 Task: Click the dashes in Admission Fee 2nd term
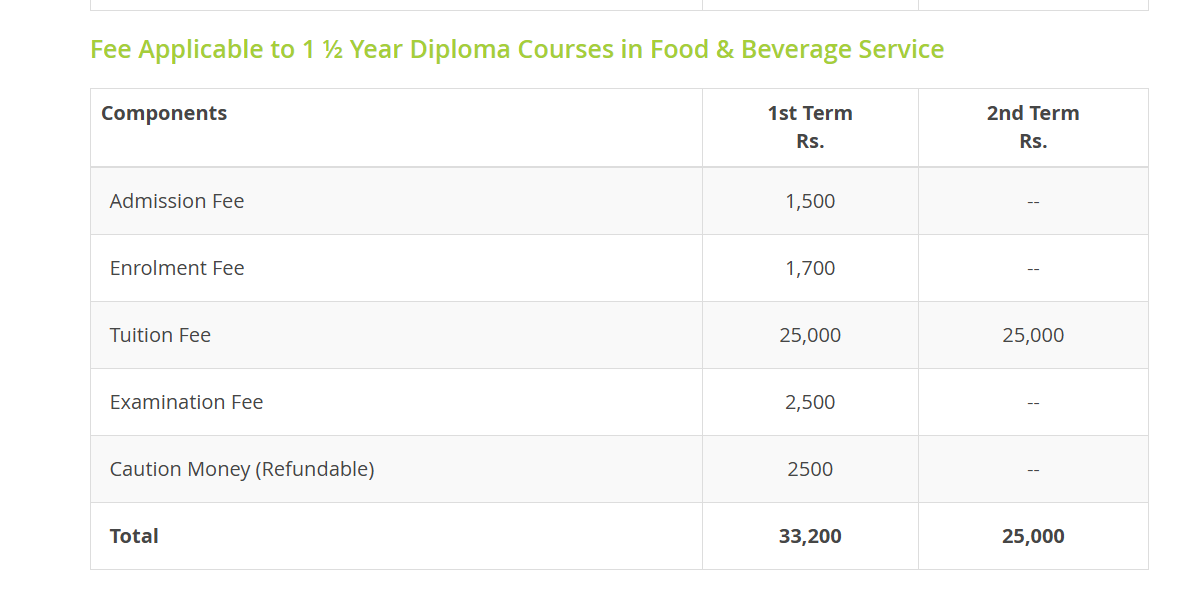coord(1033,202)
